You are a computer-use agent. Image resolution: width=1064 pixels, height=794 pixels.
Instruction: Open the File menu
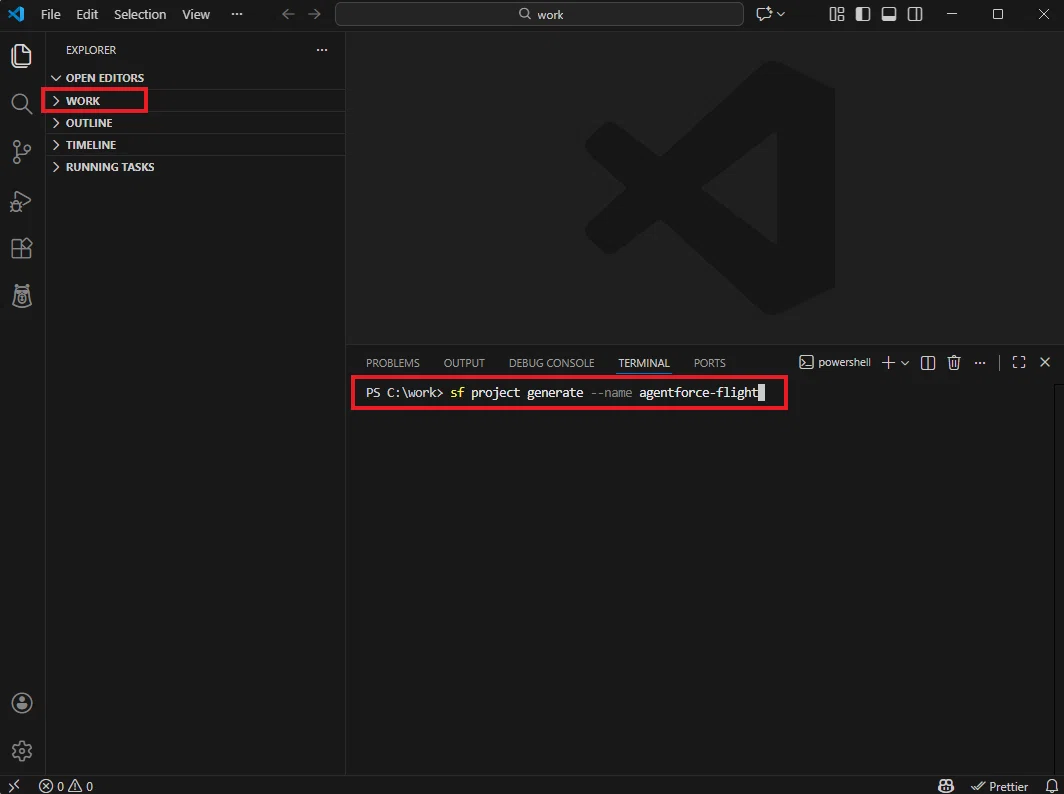point(50,14)
